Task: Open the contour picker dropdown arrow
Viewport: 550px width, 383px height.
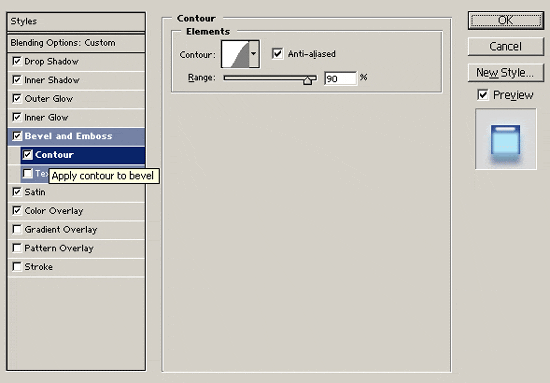Action: [254, 54]
